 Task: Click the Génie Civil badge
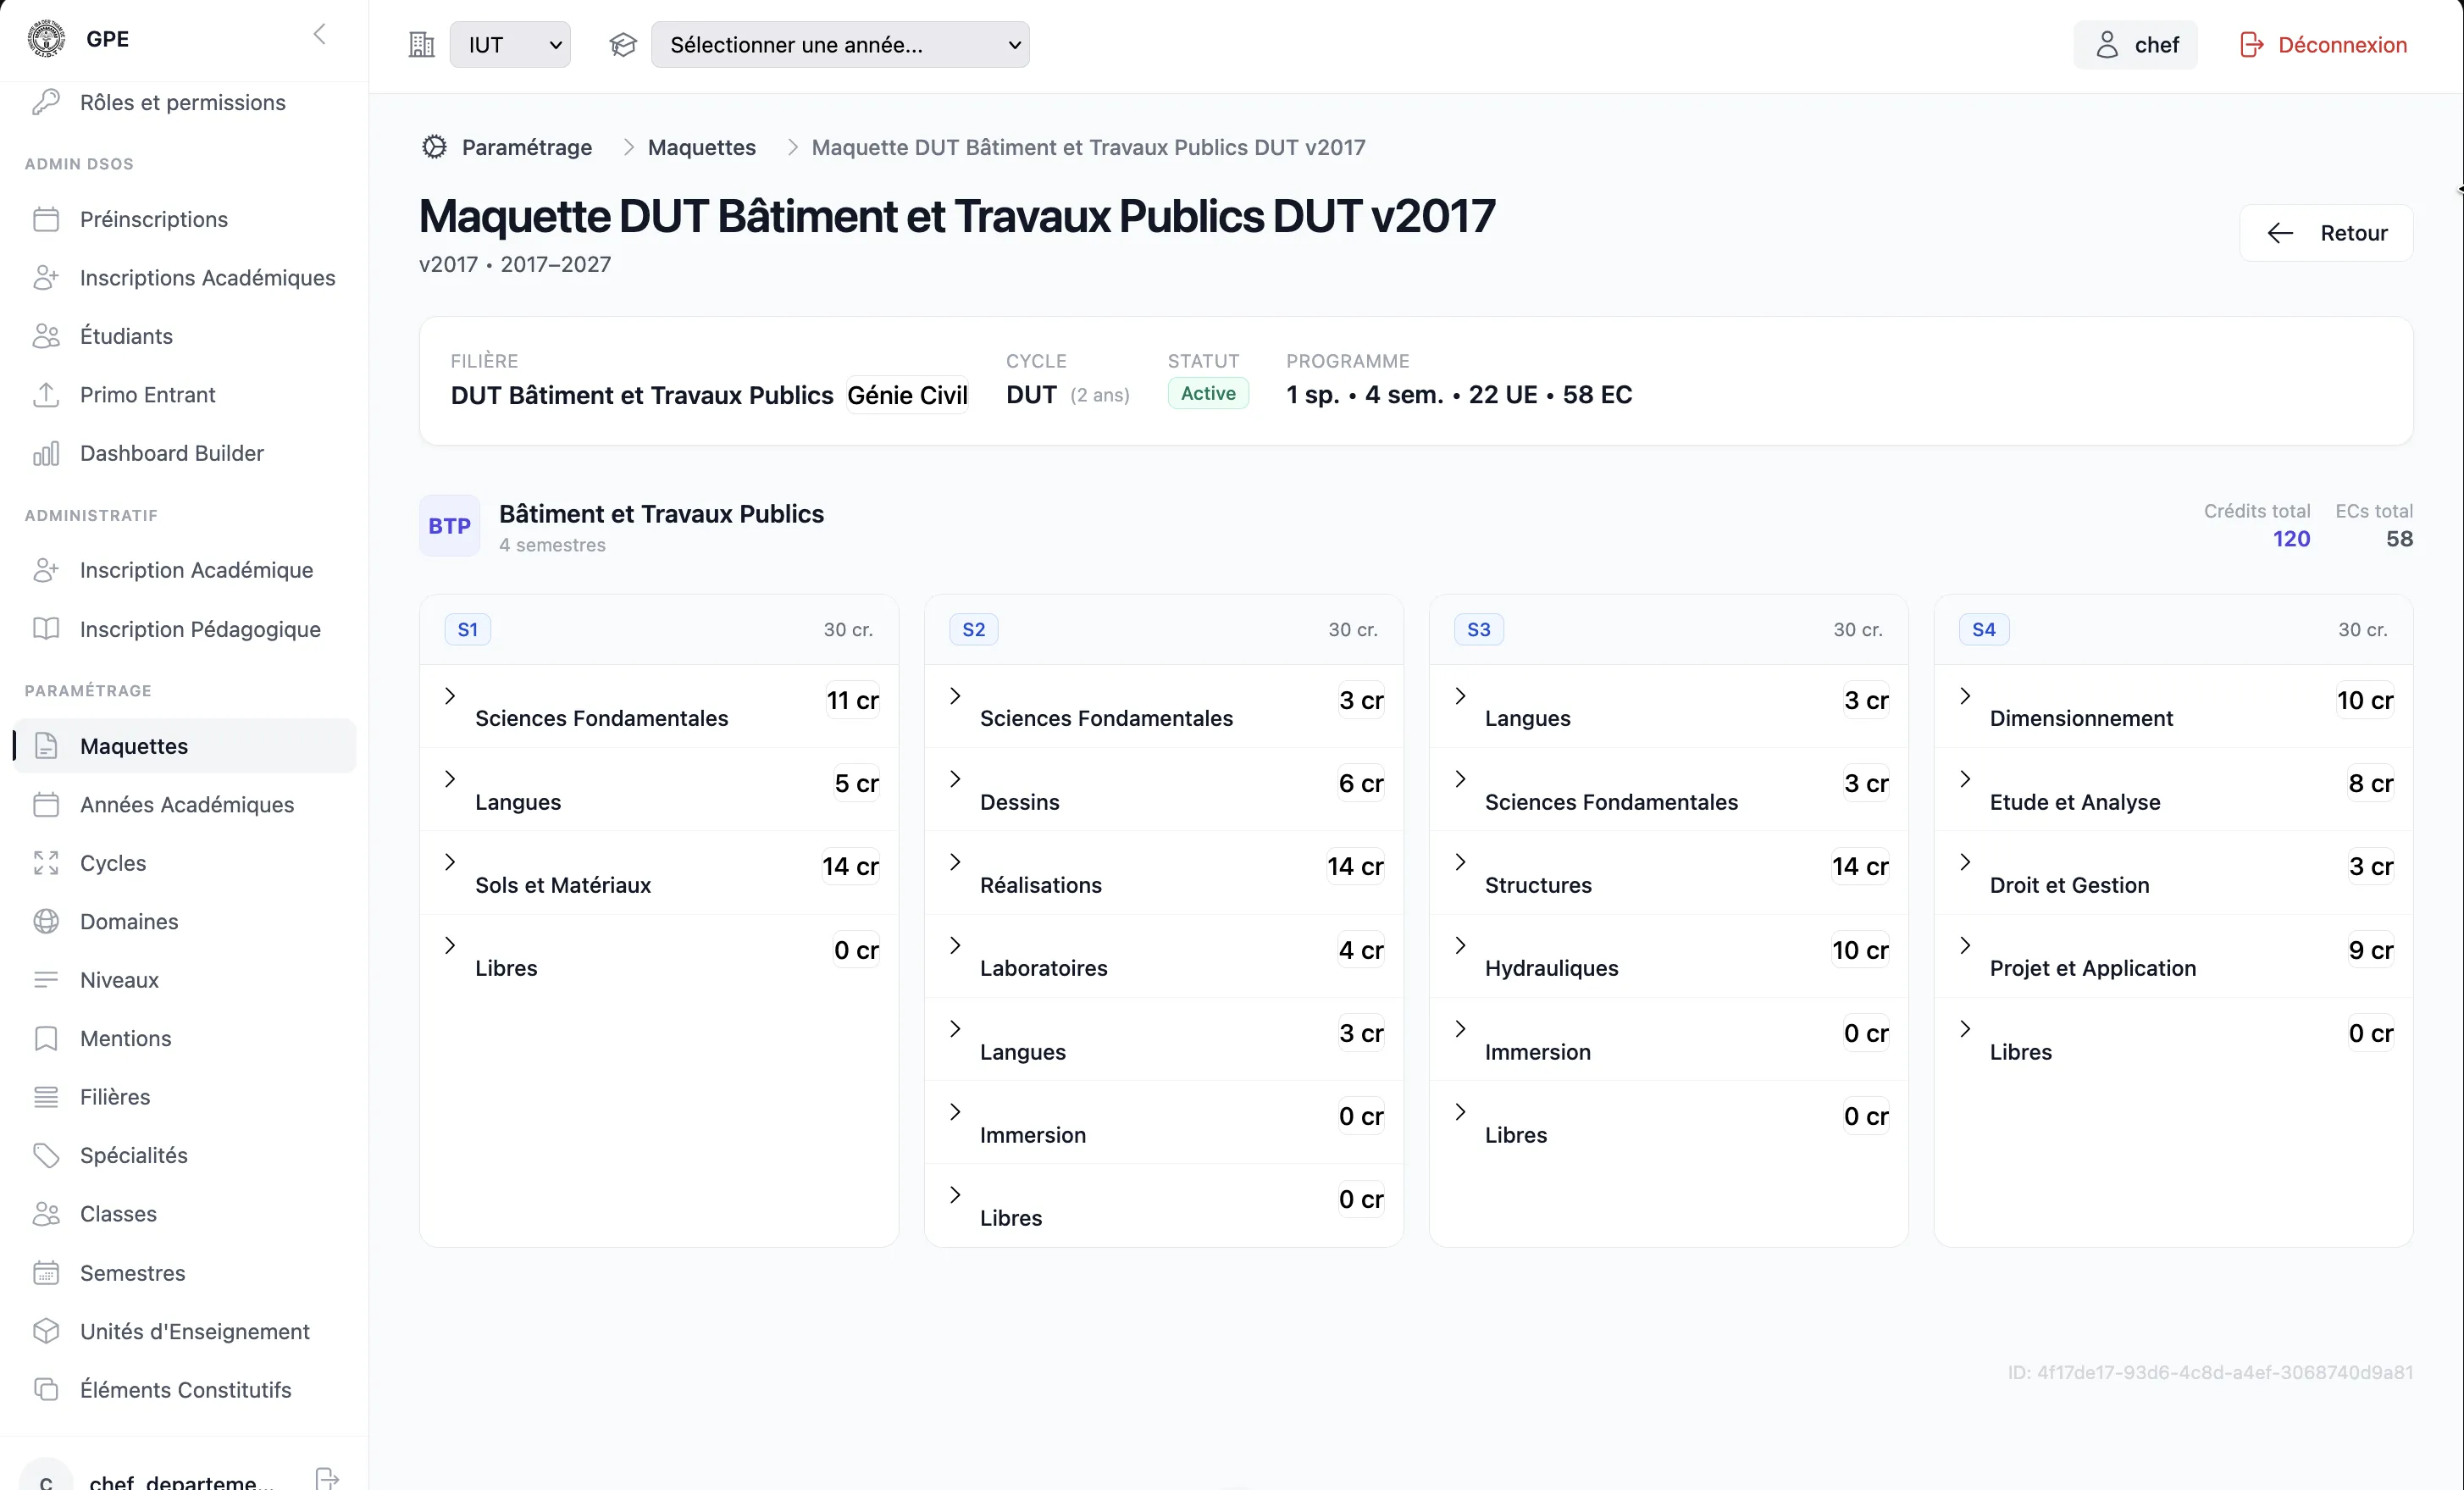coord(907,395)
